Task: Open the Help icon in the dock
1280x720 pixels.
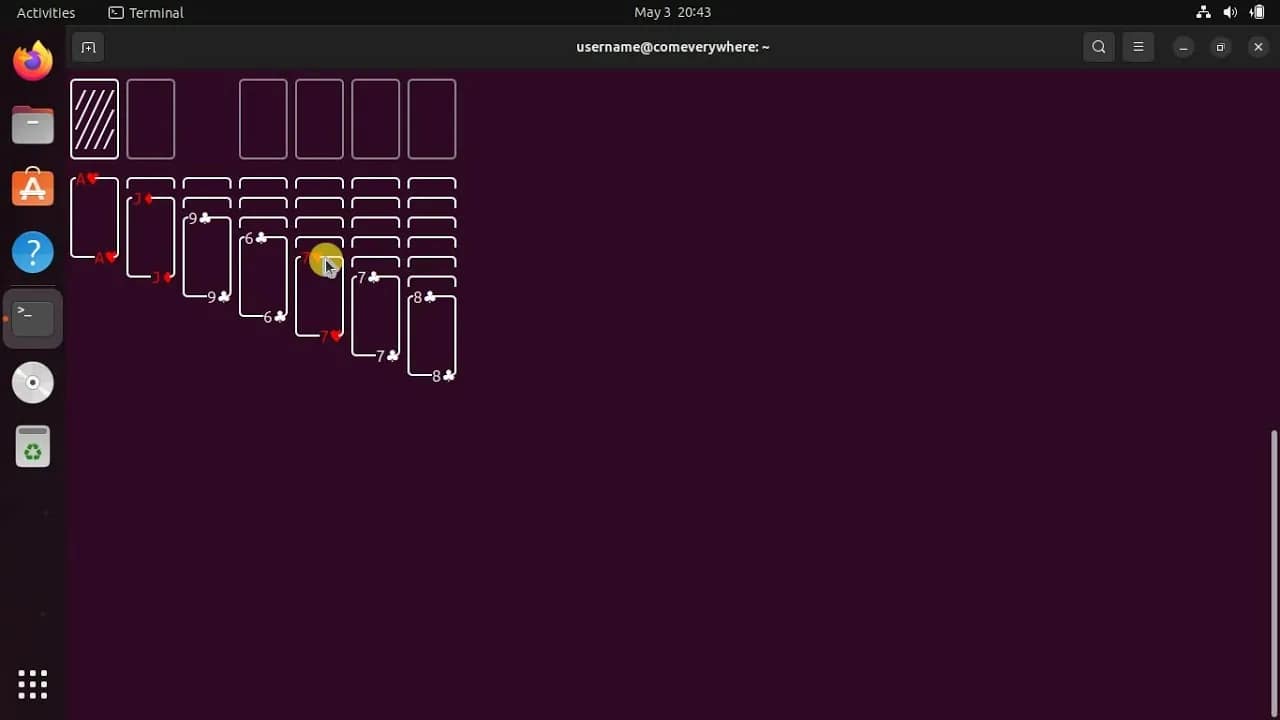Action: tap(32, 251)
